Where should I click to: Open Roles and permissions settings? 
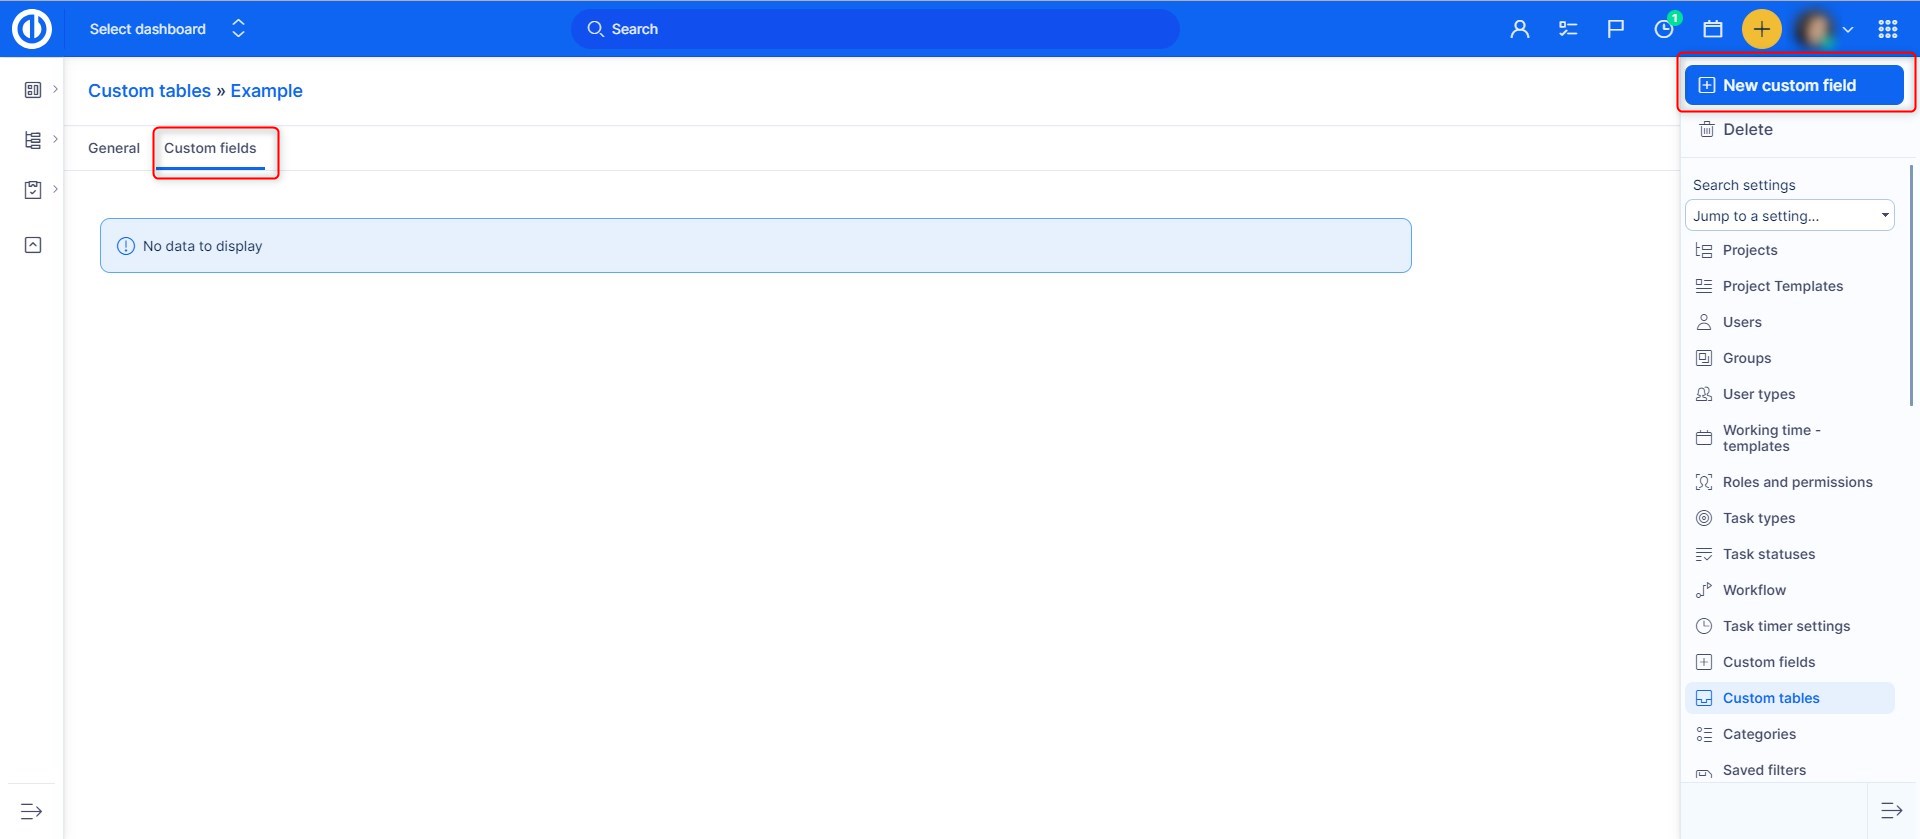1796,482
